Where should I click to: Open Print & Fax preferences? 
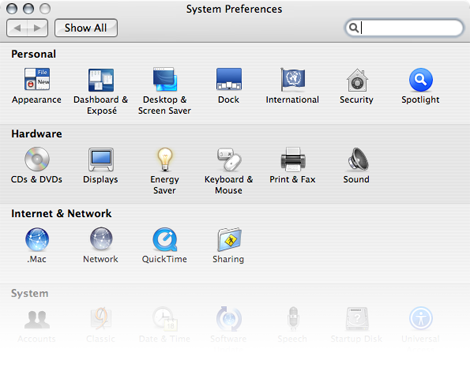click(x=293, y=159)
